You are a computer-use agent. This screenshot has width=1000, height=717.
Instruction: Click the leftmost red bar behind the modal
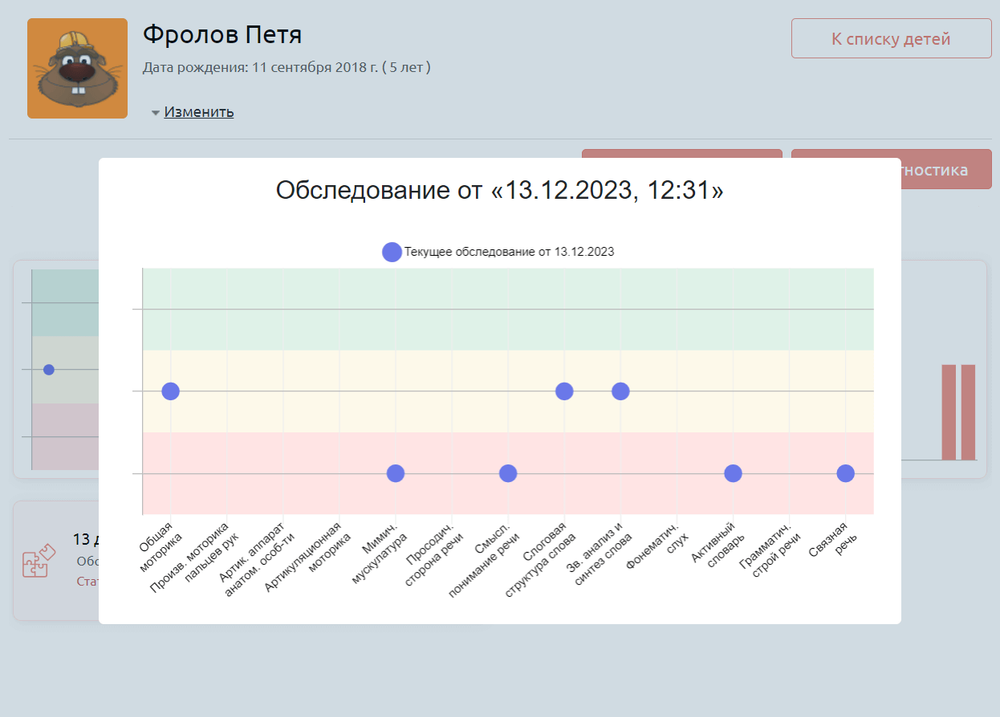tap(948, 412)
